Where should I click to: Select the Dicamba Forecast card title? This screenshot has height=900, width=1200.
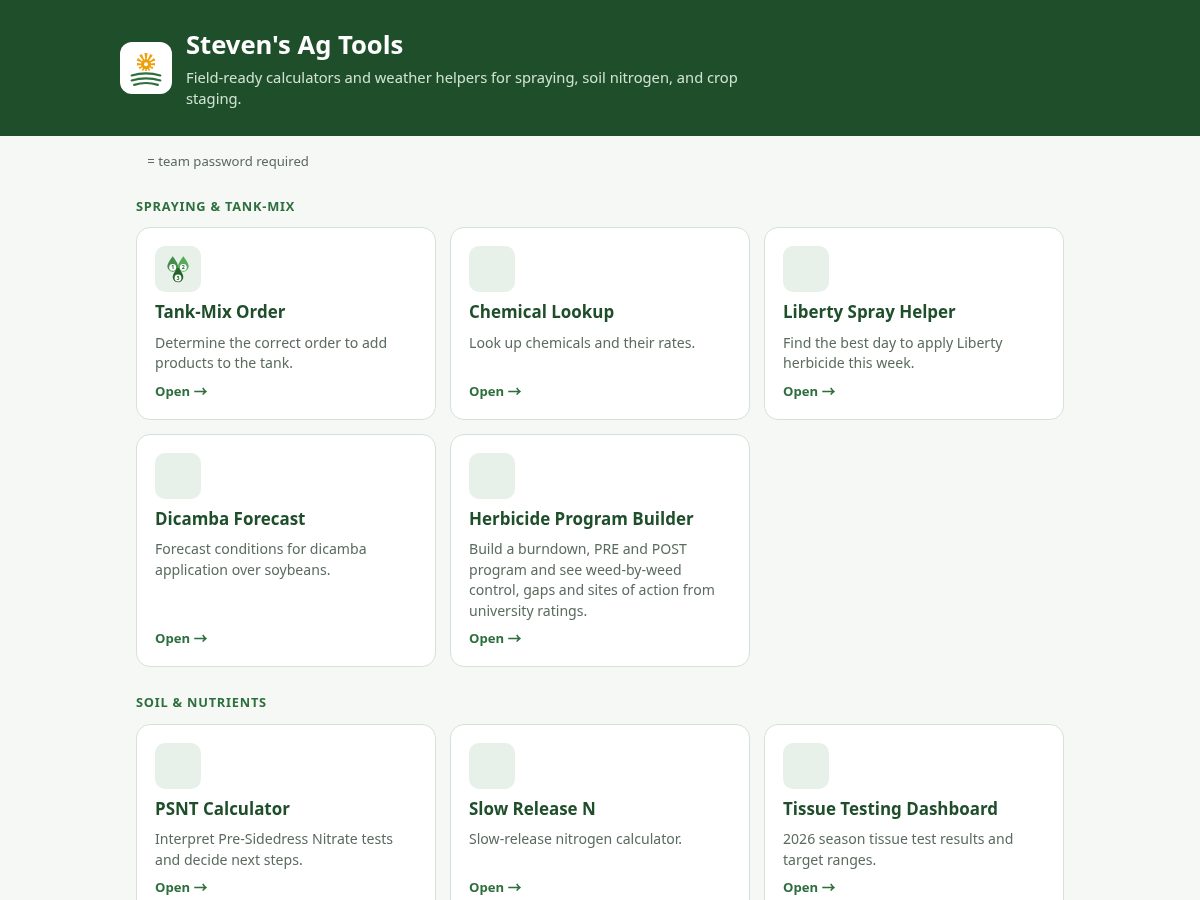tap(230, 519)
